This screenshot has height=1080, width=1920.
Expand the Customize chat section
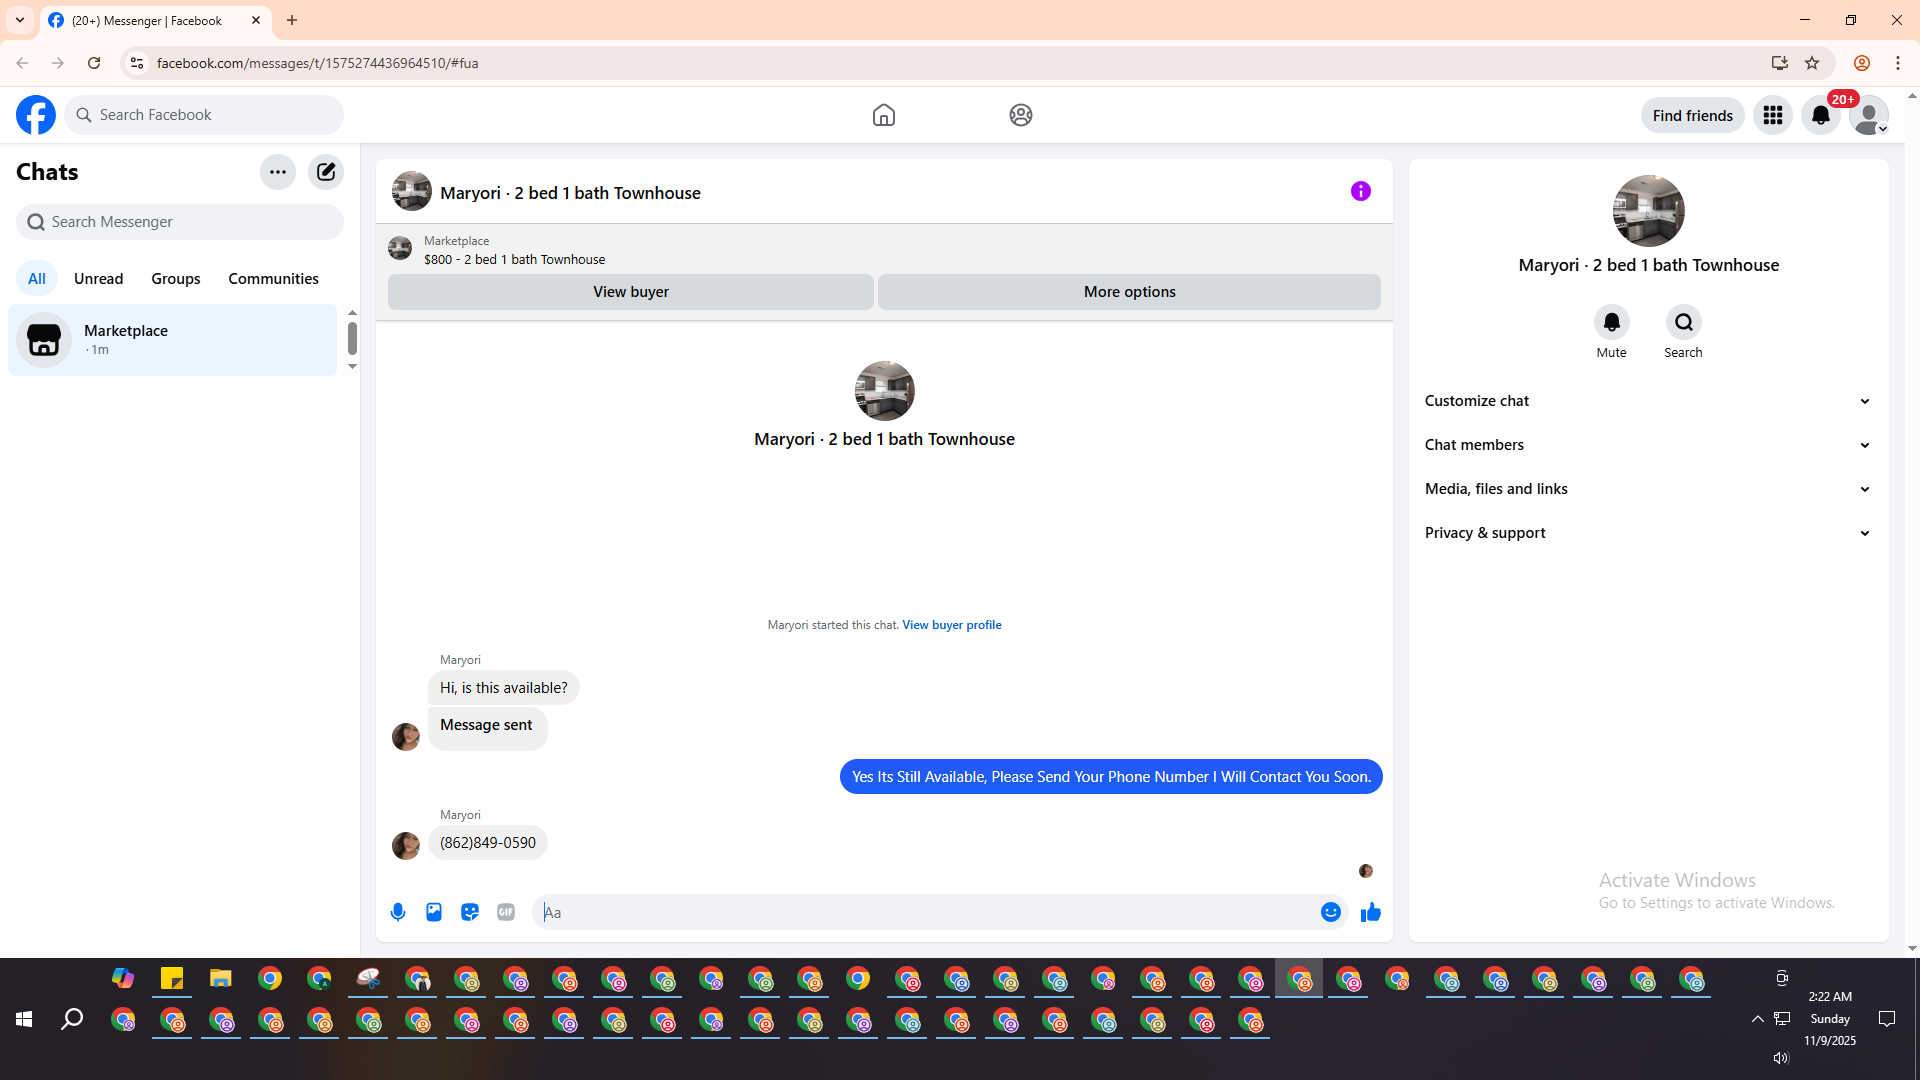coord(1647,401)
